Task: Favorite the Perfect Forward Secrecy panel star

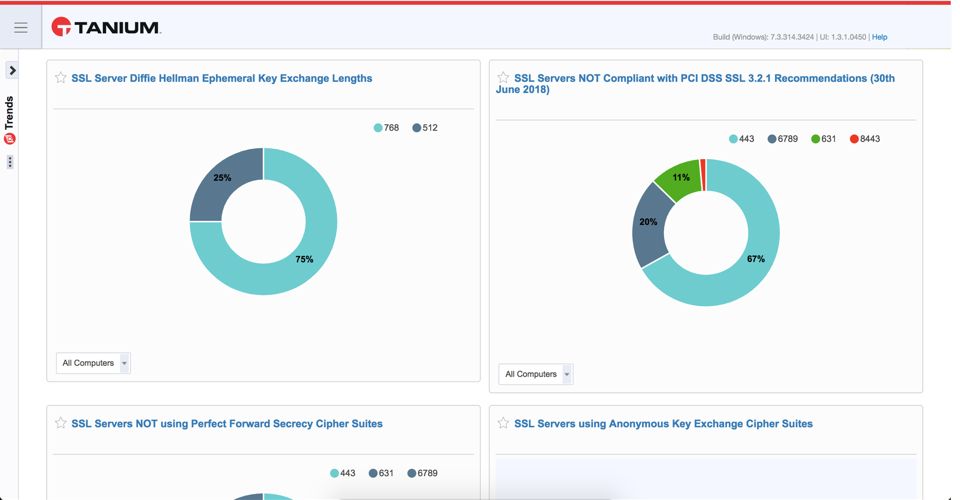Action: point(60,423)
